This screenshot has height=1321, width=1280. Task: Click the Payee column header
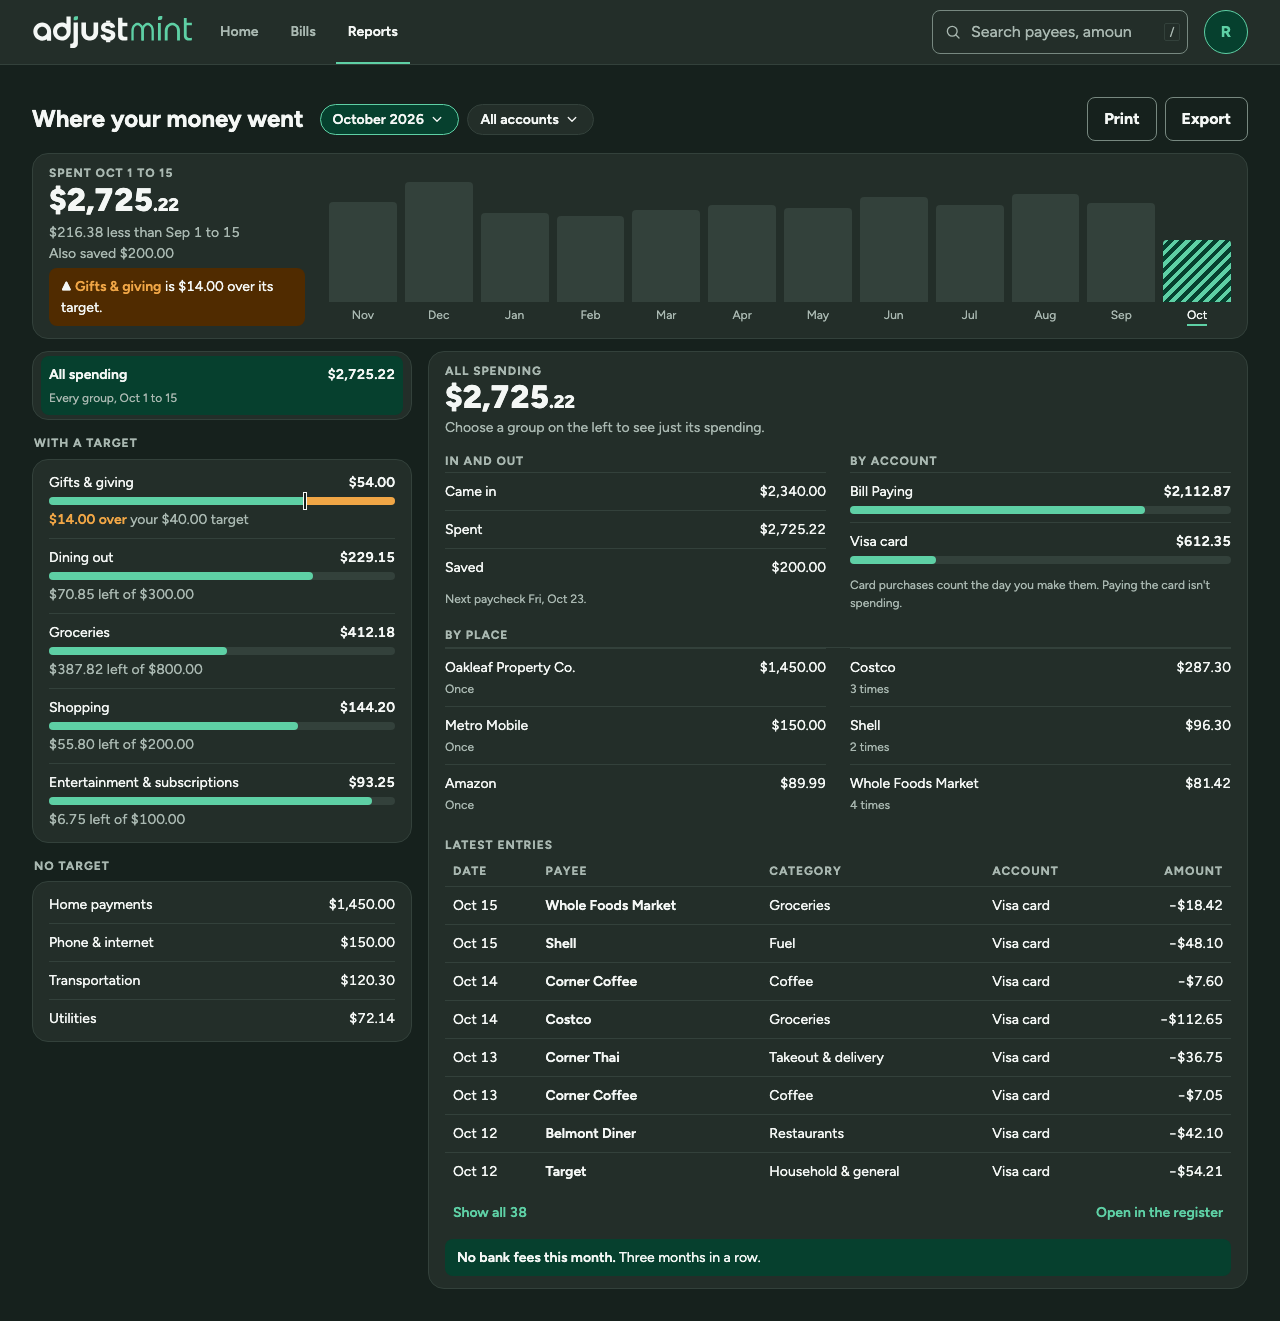pyautogui.click(x=566, y=871)
